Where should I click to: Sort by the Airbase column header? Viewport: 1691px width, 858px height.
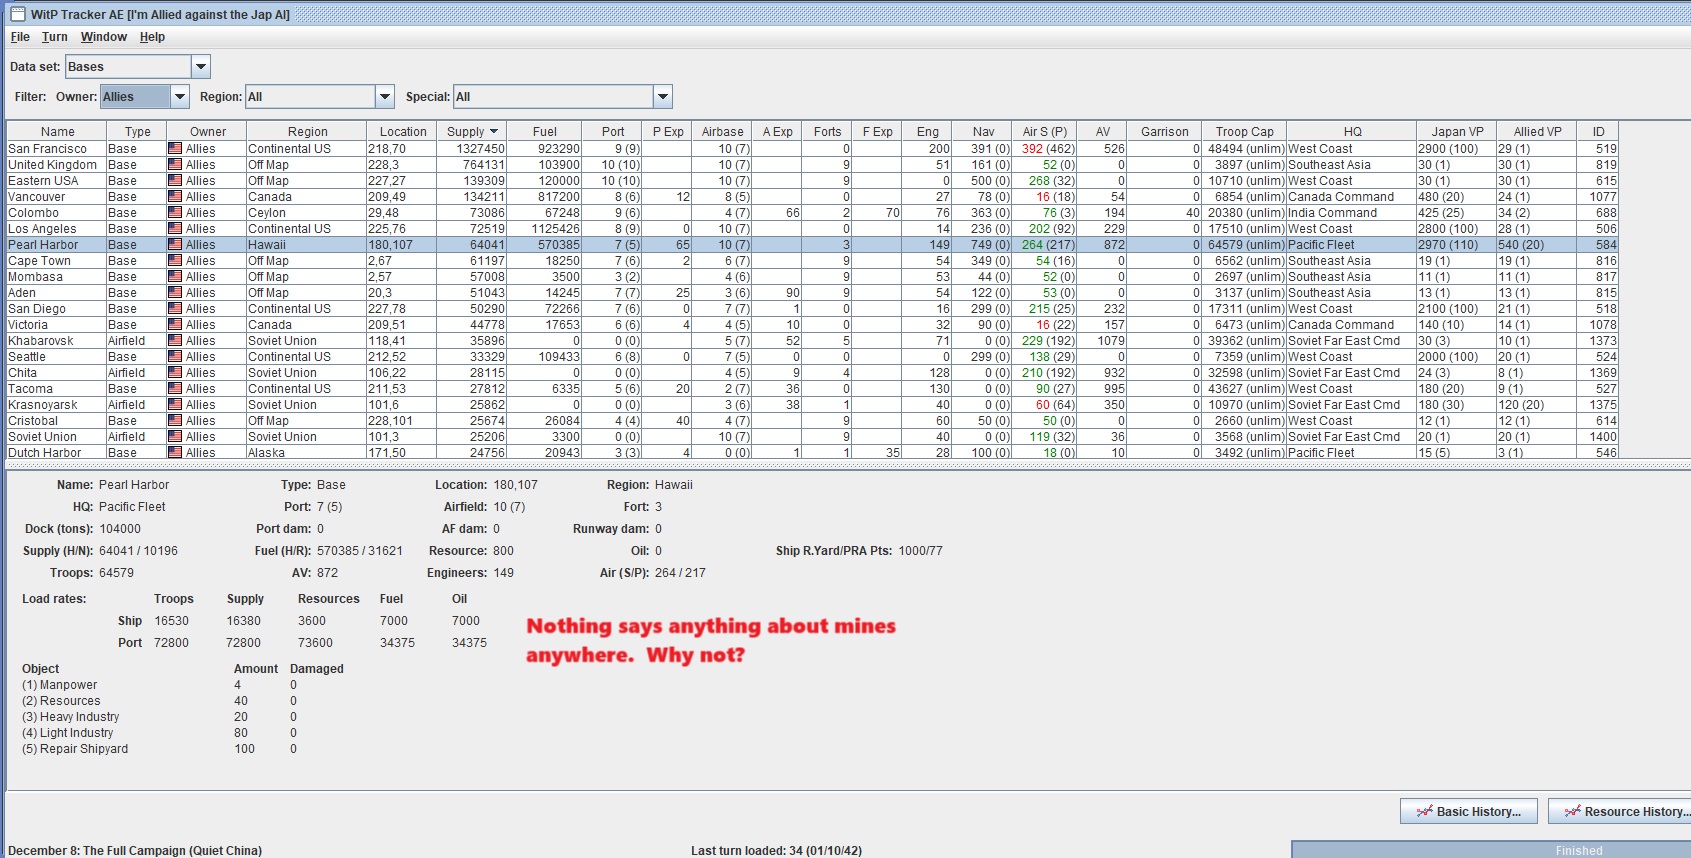(722, 132)
